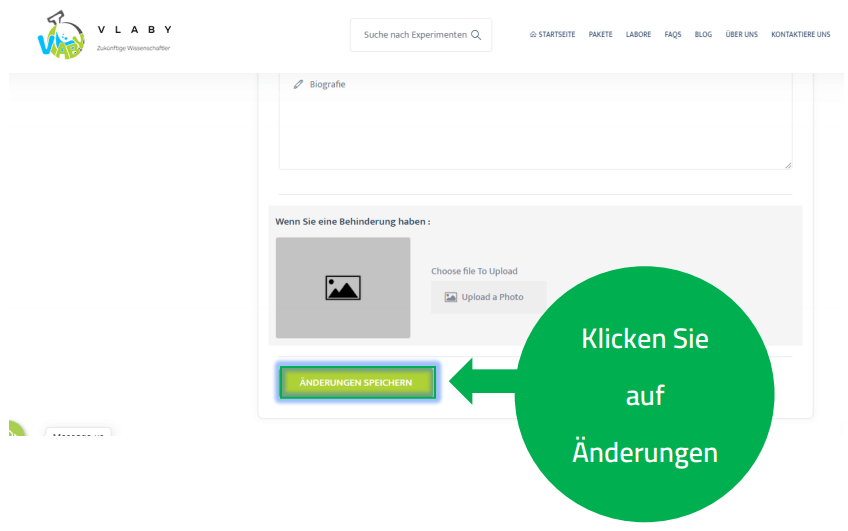Open the Pakete menu item
Viewport: 848px width, 531px height.
click(x=600, y=35)
